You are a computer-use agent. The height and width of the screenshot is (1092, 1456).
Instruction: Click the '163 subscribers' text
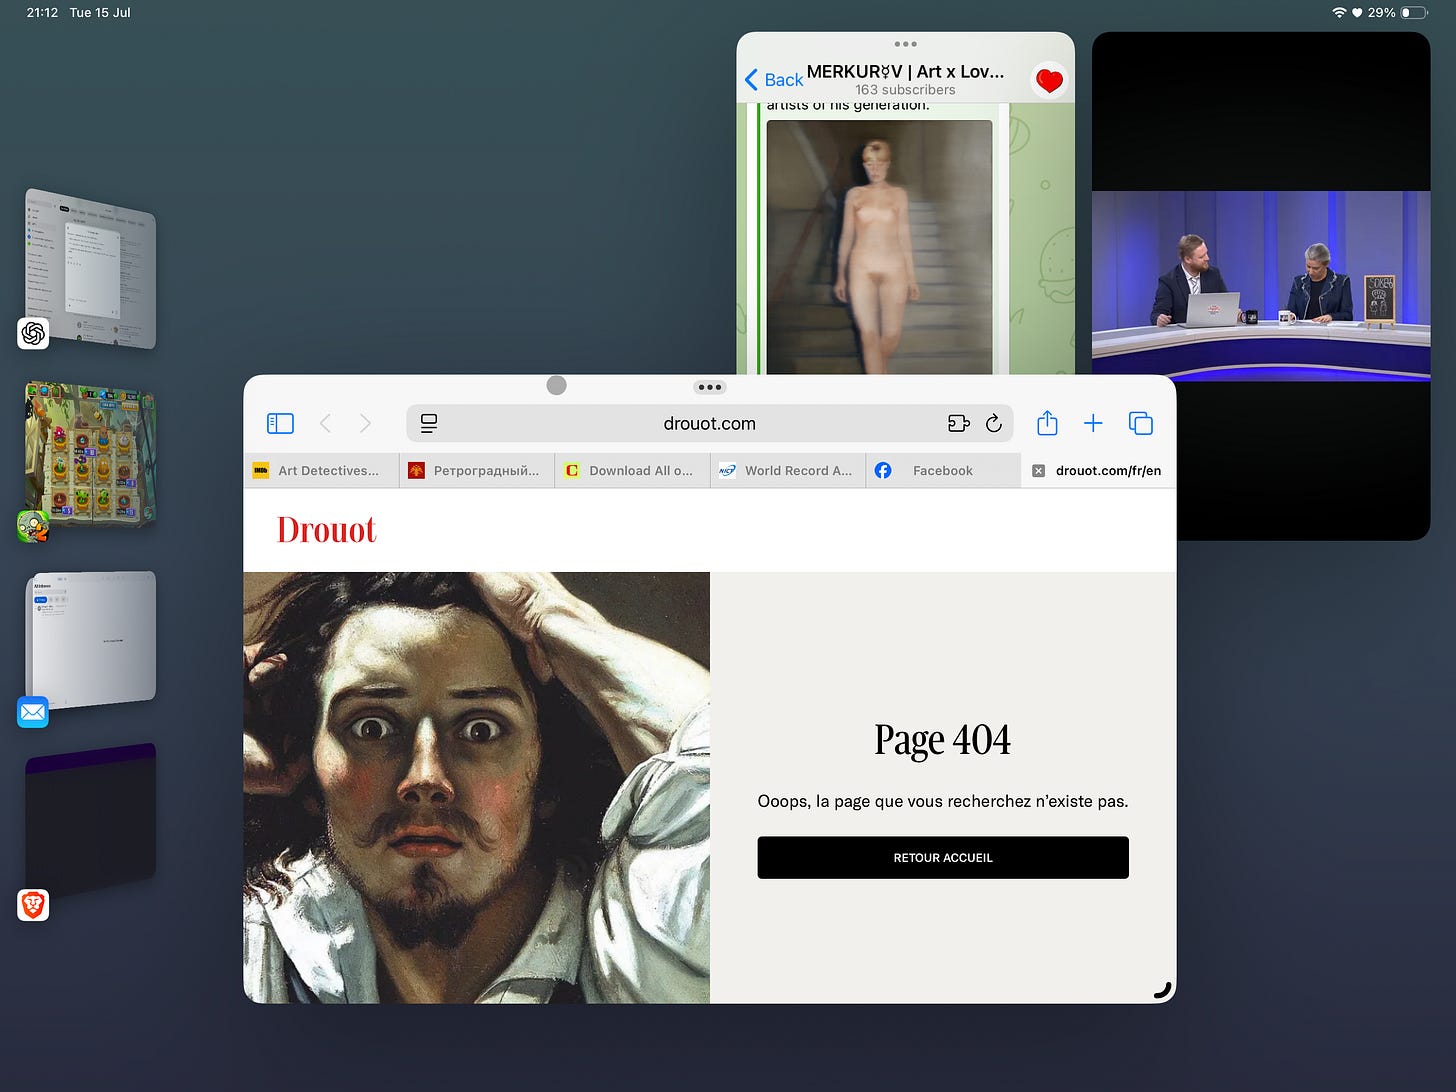[905, 90]
